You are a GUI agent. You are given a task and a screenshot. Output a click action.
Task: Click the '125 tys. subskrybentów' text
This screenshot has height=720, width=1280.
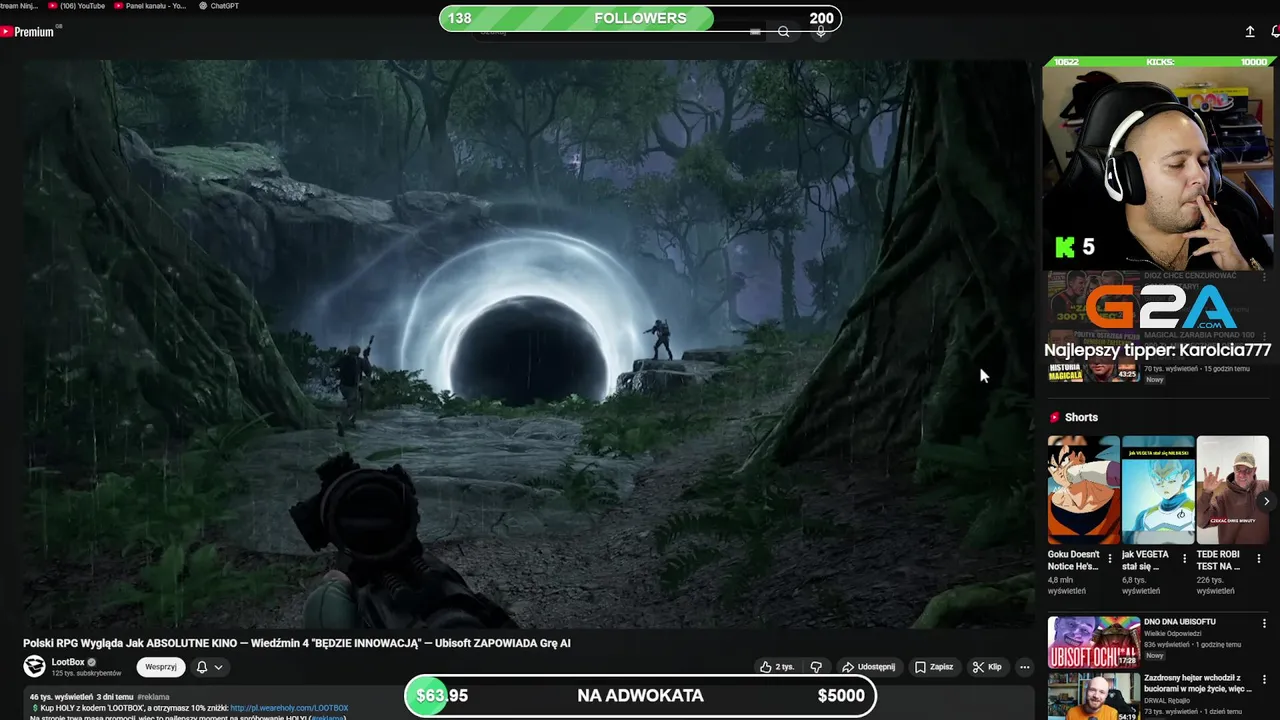(x=86, y=673)
